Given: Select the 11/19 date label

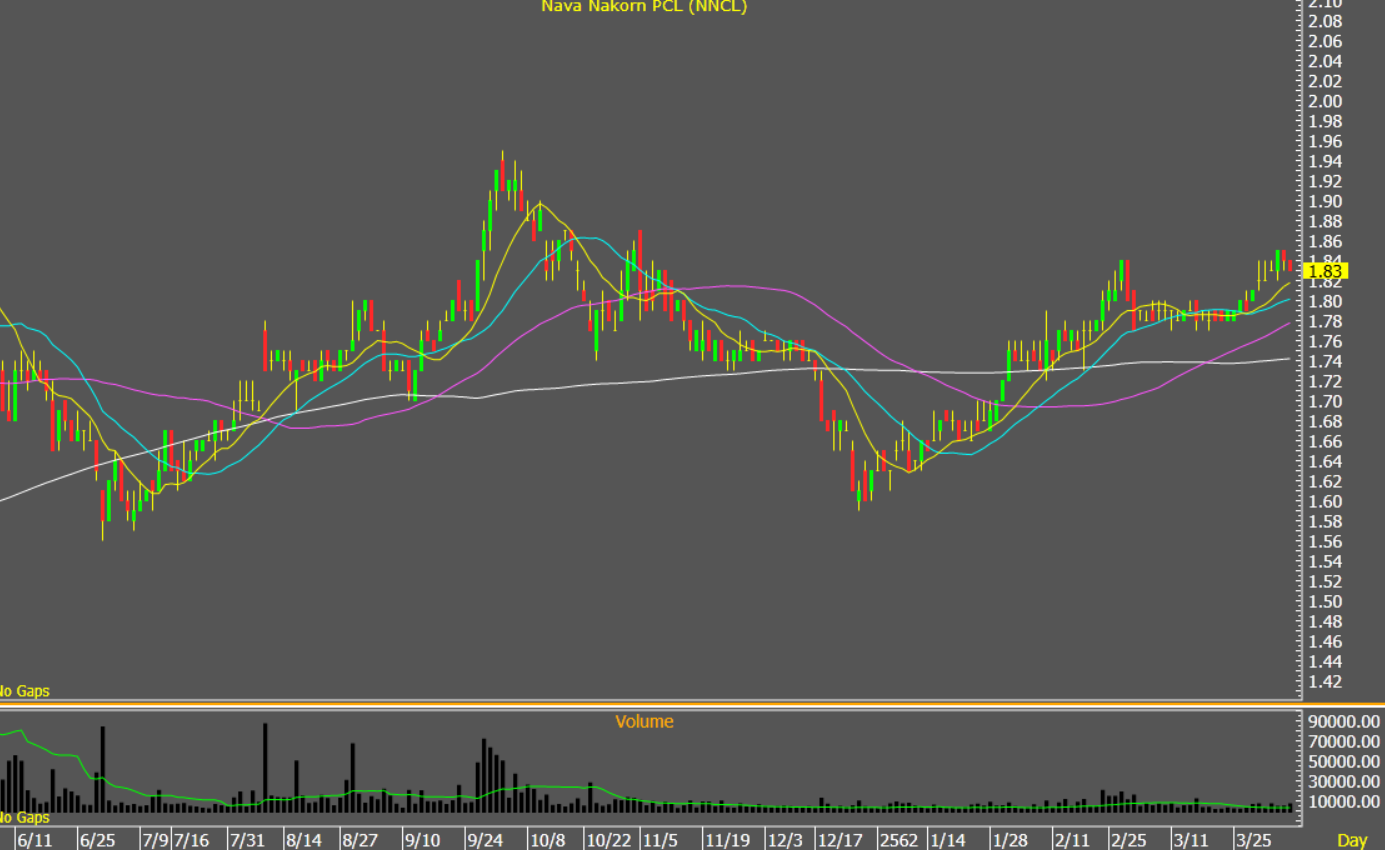Looking at the screenshot, I should 726,840.
